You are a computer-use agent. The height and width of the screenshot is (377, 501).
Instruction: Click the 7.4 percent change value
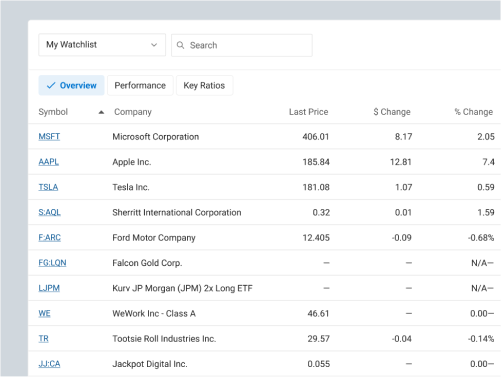(x=488, y=162)
